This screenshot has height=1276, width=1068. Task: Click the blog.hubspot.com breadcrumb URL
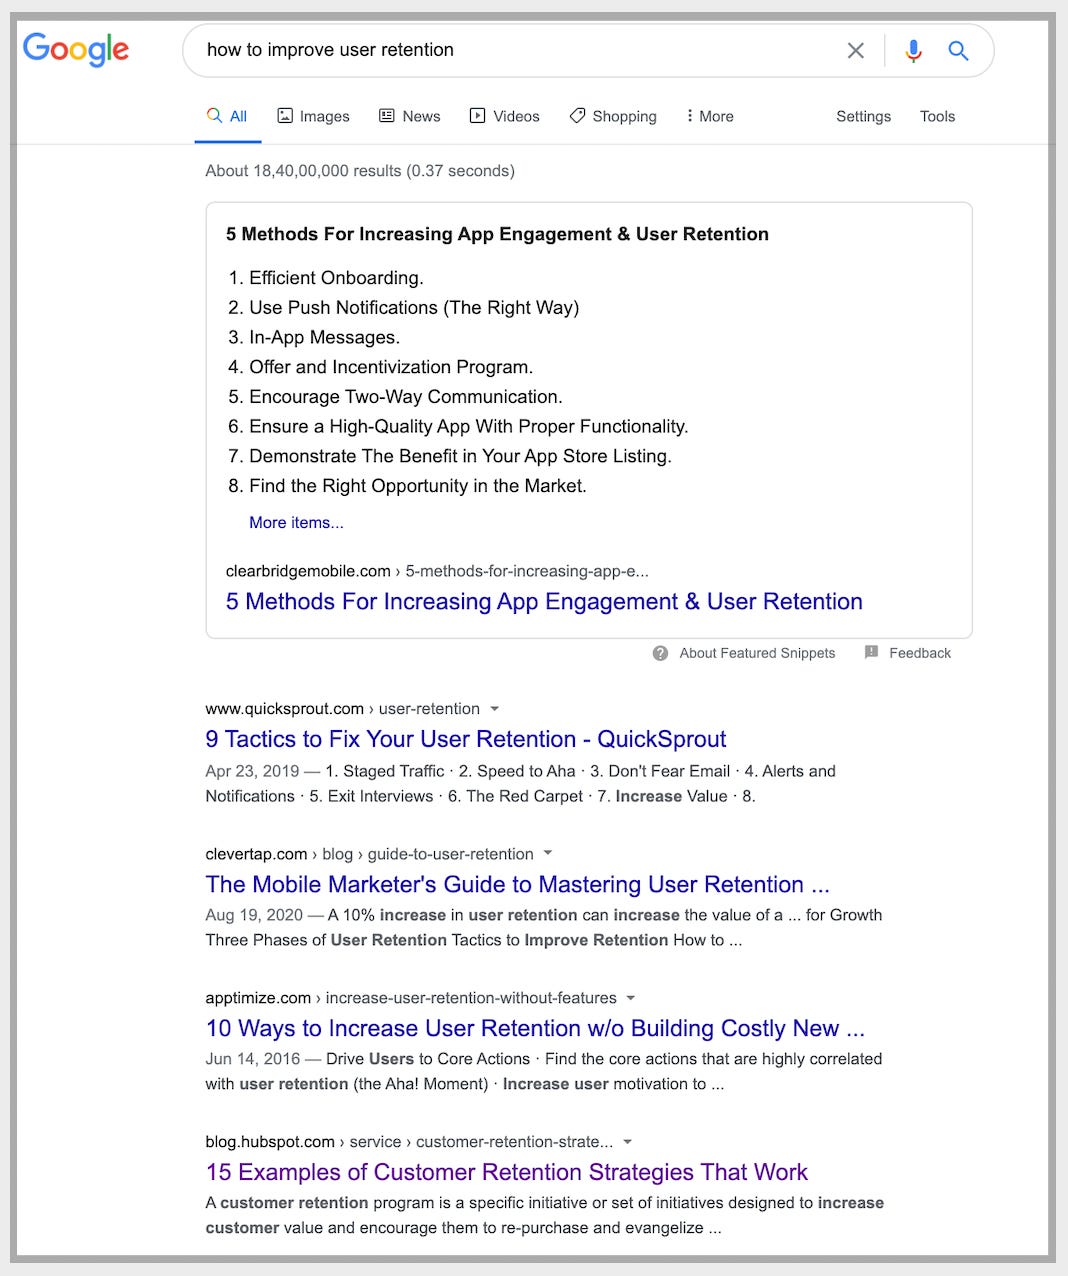coord(409,1142)
